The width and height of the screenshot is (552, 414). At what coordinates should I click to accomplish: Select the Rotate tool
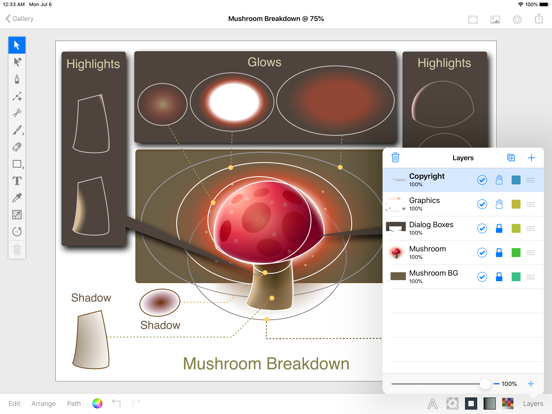[x=17, y=232]
